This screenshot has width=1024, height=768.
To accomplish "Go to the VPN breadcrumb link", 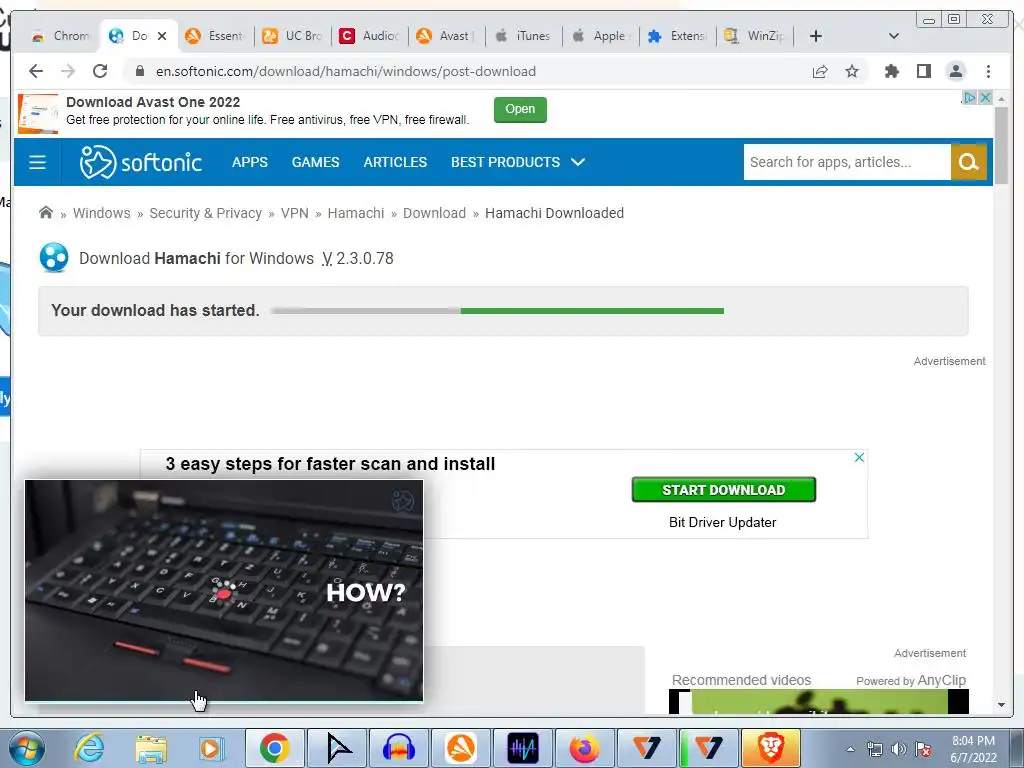I will click(x=295, y=213).
